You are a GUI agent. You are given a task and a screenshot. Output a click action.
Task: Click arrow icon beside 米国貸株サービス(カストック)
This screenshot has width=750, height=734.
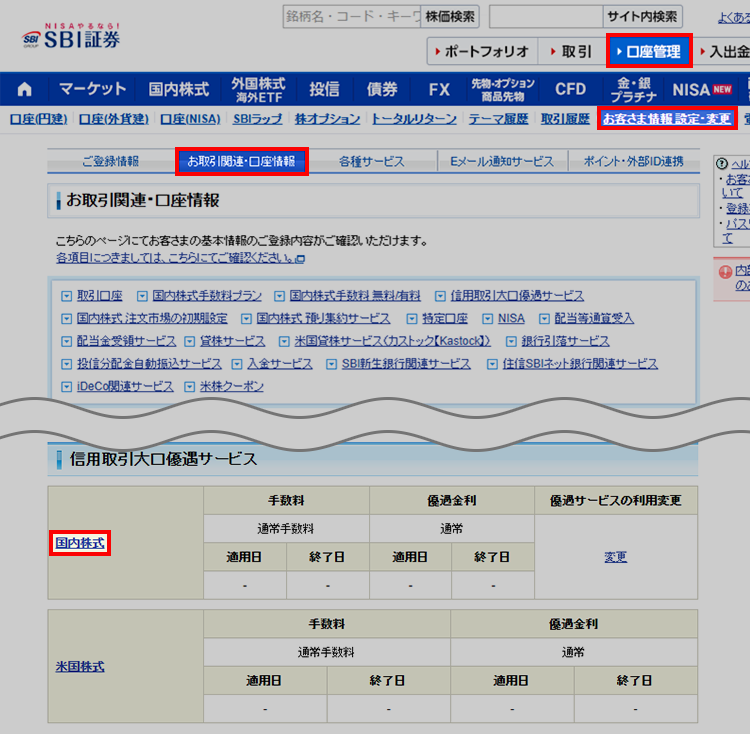pyautogui.click(x=284, y=341)
